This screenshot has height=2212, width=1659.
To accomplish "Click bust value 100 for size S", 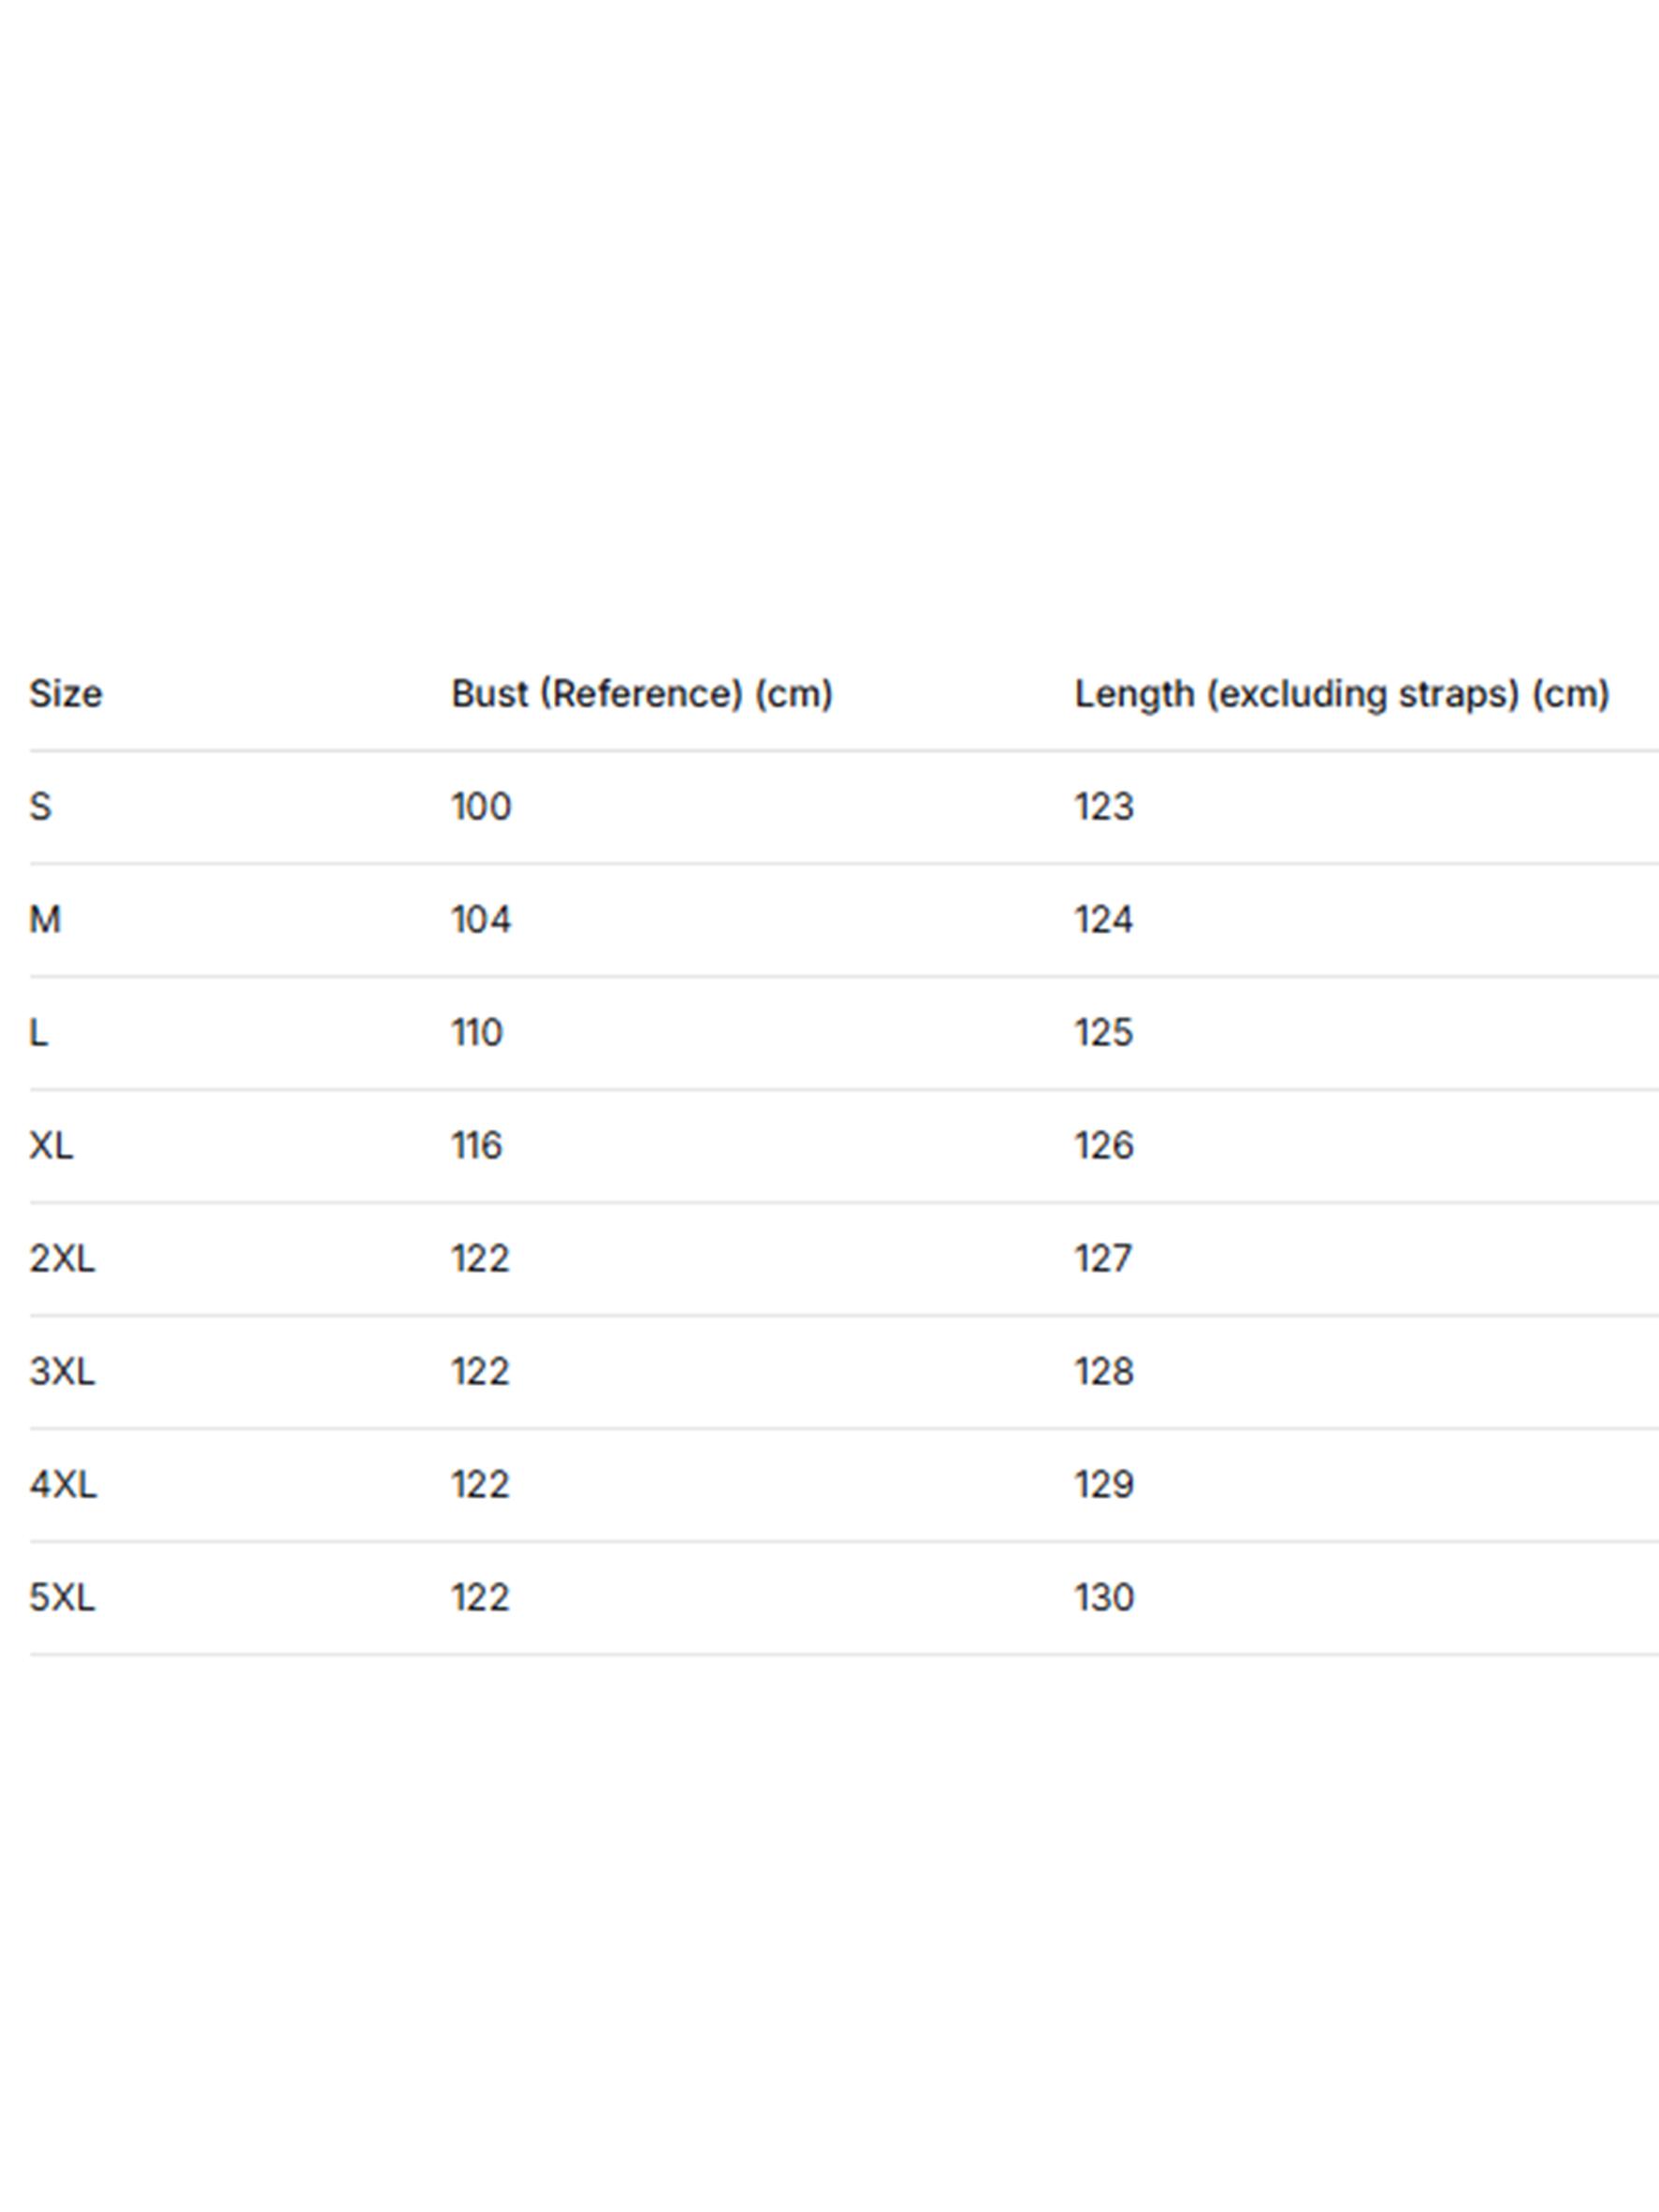I will [481, 807].
